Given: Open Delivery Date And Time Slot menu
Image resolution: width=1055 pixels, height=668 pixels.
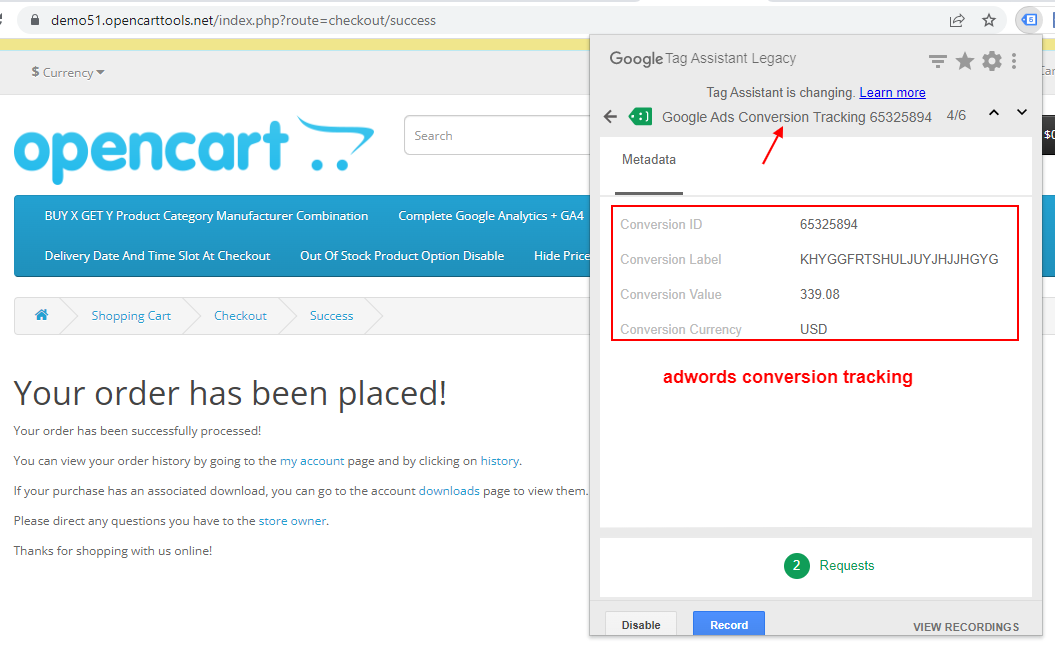Looking at the screenshot, I should (x=157, y=256).
